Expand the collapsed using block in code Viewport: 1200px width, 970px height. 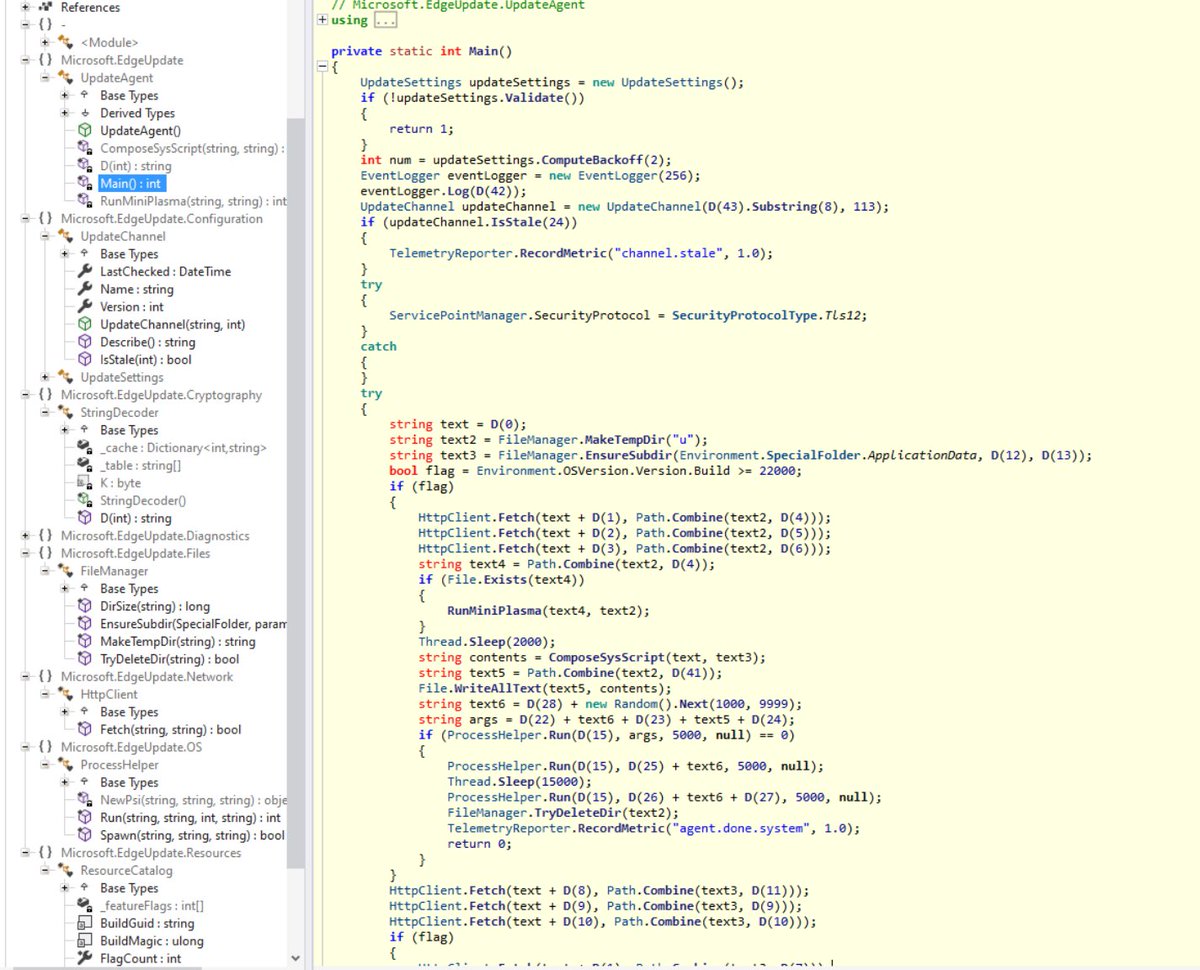pyautogui.click(x=322, y=20)
